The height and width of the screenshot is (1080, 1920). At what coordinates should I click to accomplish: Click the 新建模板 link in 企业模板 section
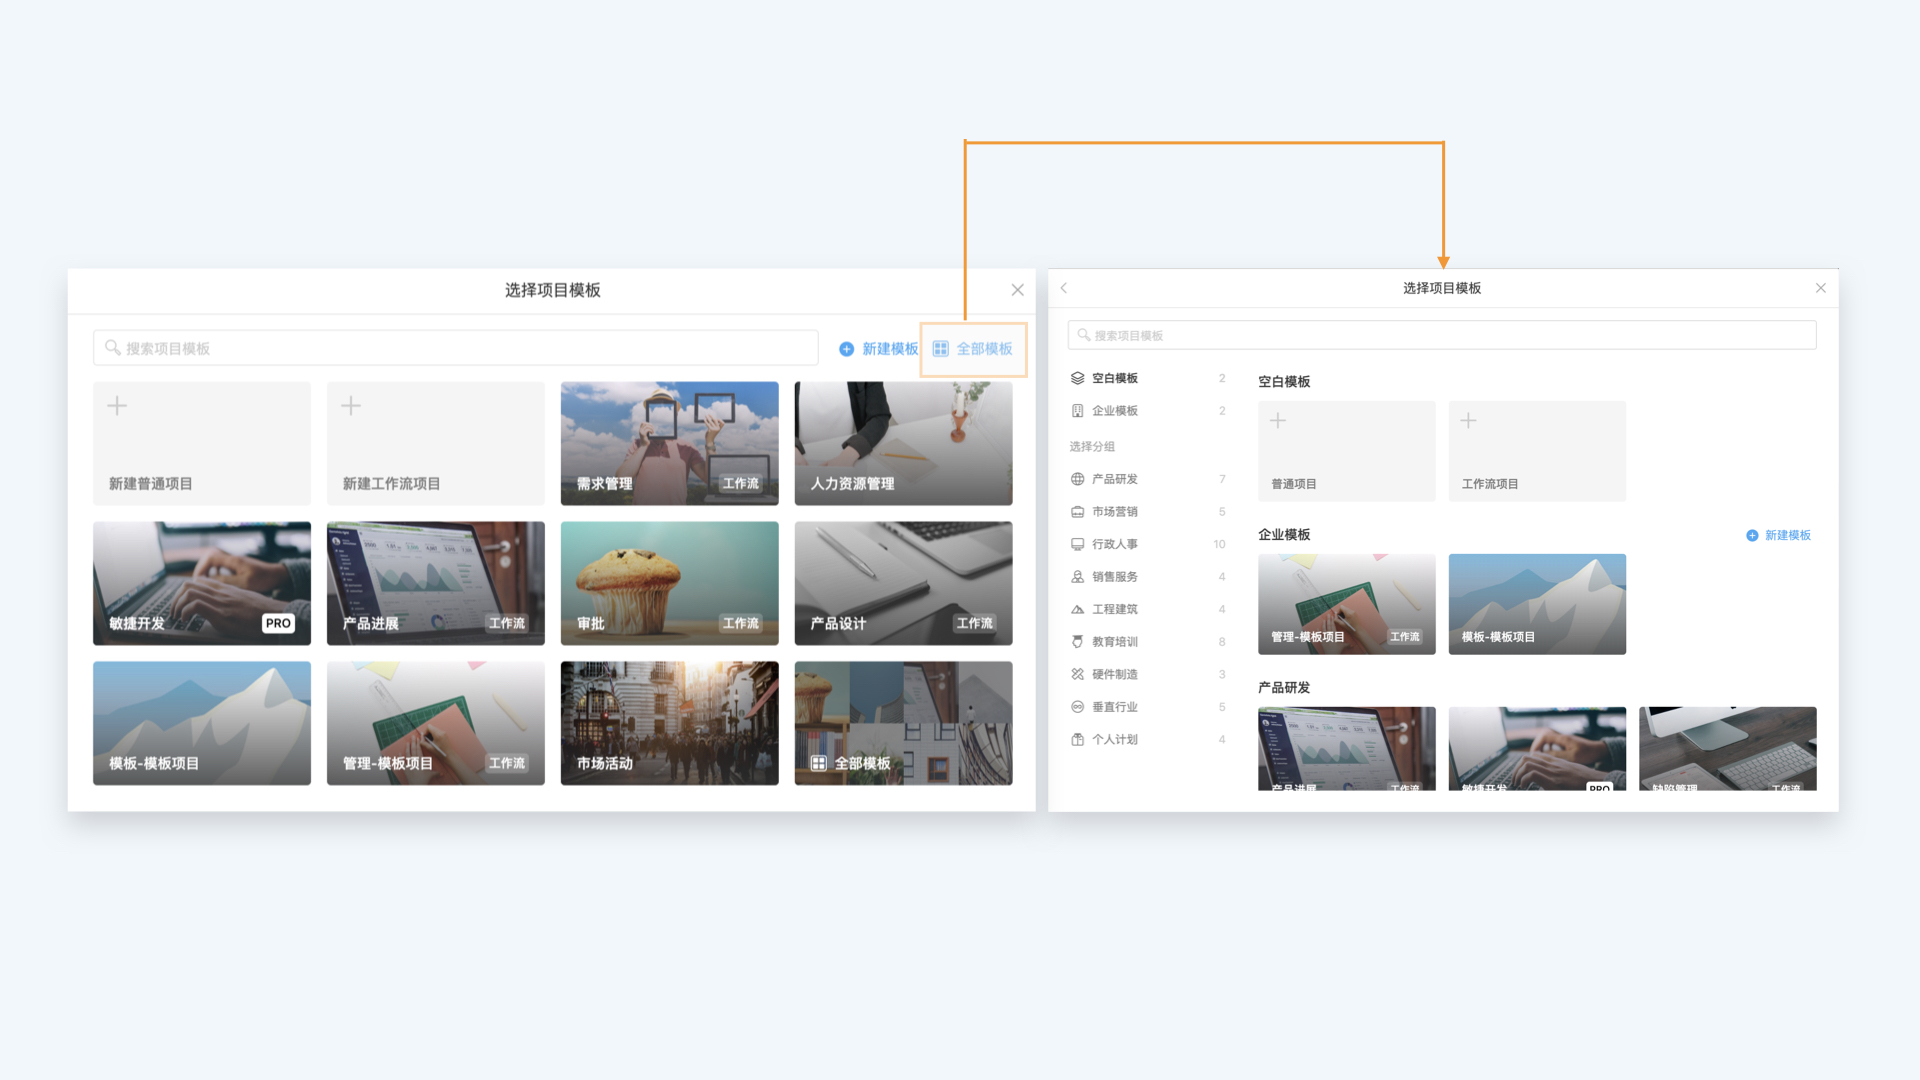click(x=1779, y=535)
